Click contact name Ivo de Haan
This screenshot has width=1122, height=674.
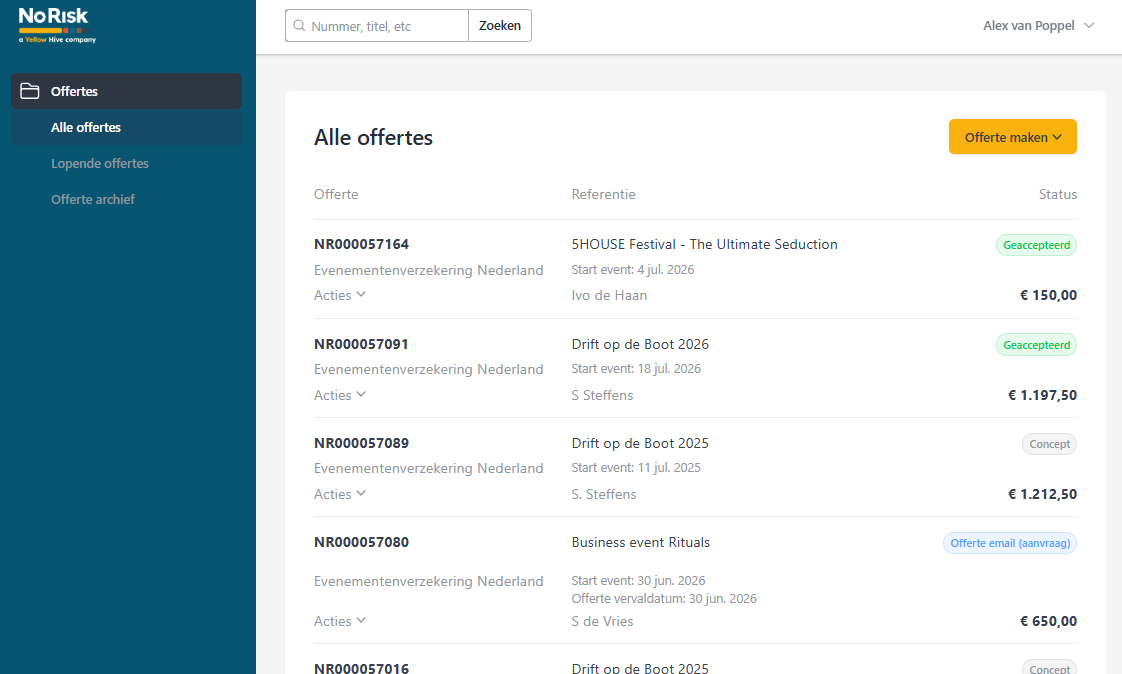coord(609,295)
